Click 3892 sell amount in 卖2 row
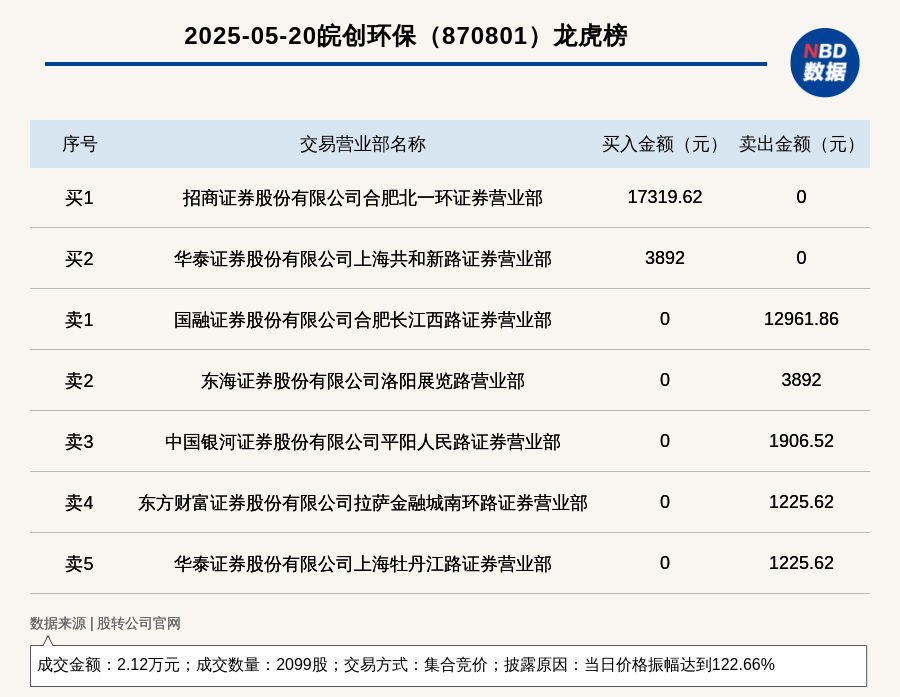Viewport: 900px width, 697px height. pyautogui.click(x=801, y=380)
